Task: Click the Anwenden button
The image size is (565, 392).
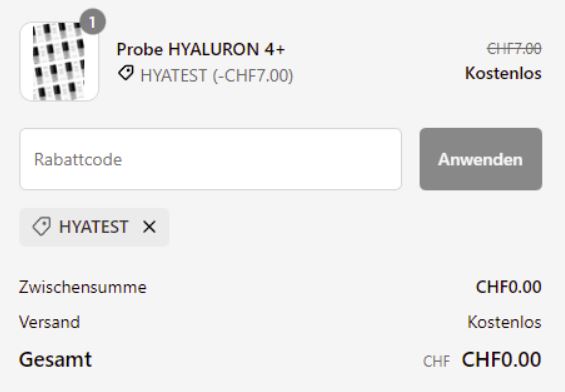Action: pos(481,159)
